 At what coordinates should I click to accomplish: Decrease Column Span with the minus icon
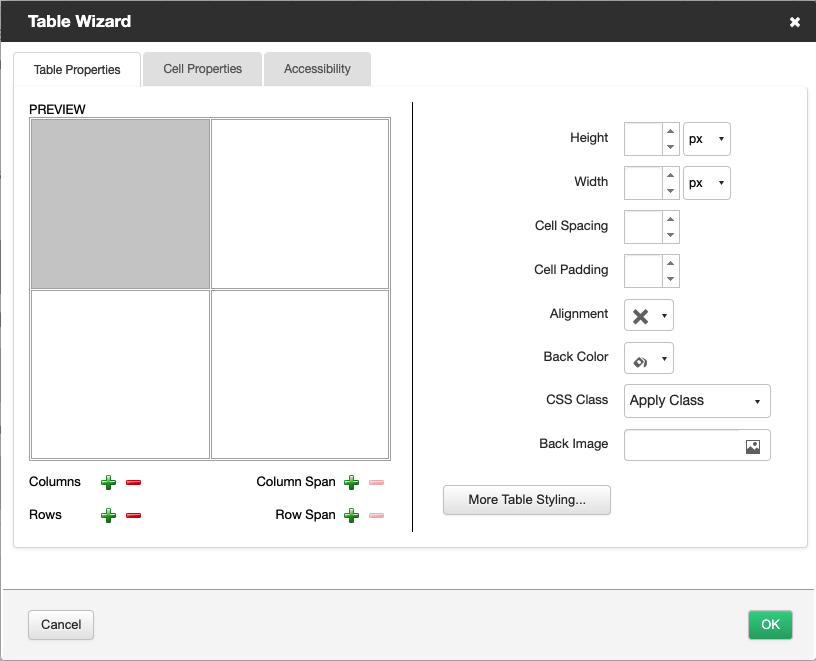click(377, 482)
